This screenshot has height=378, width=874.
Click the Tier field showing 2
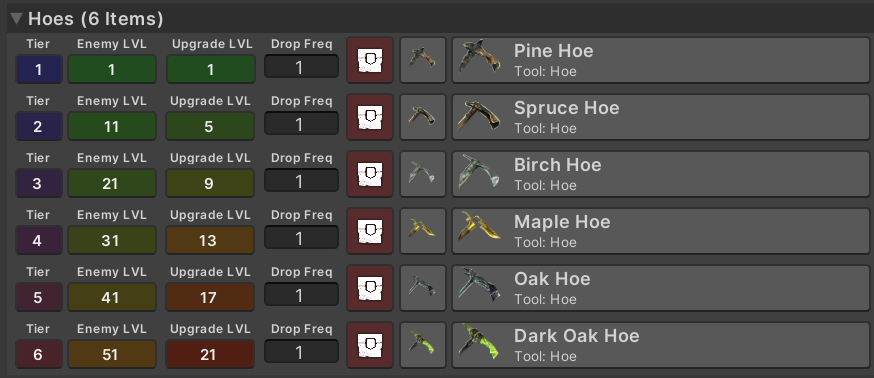pyautogui.click(x=38, y=126)
